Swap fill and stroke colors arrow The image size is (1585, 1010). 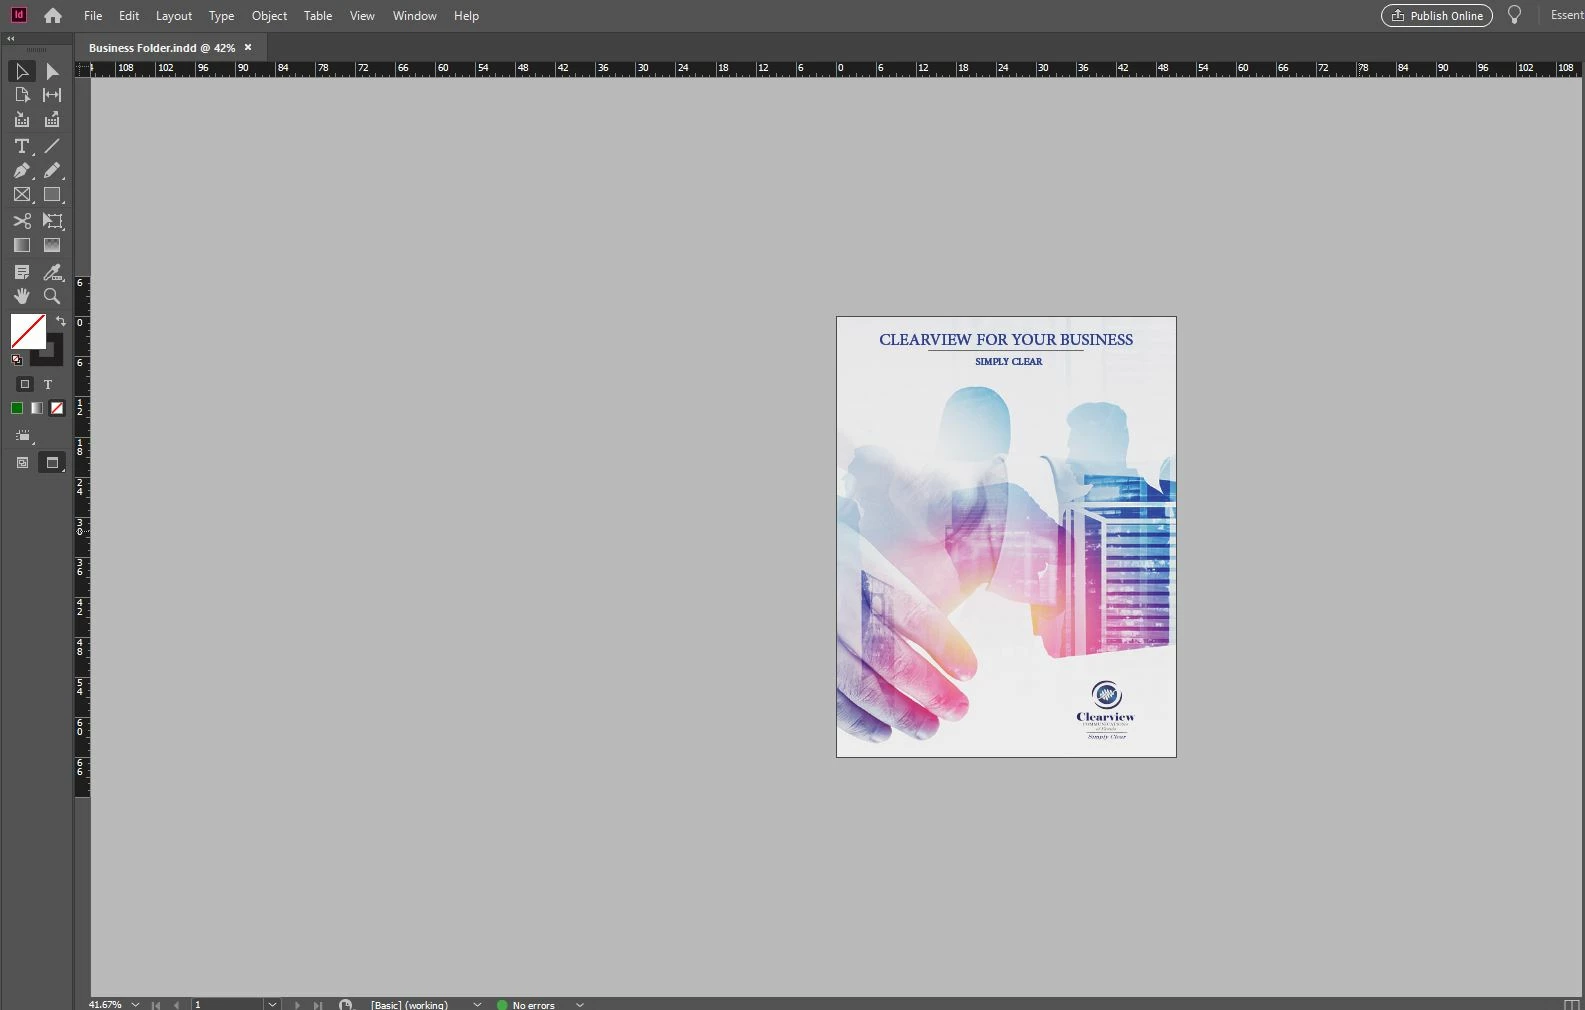pos(61,321)
